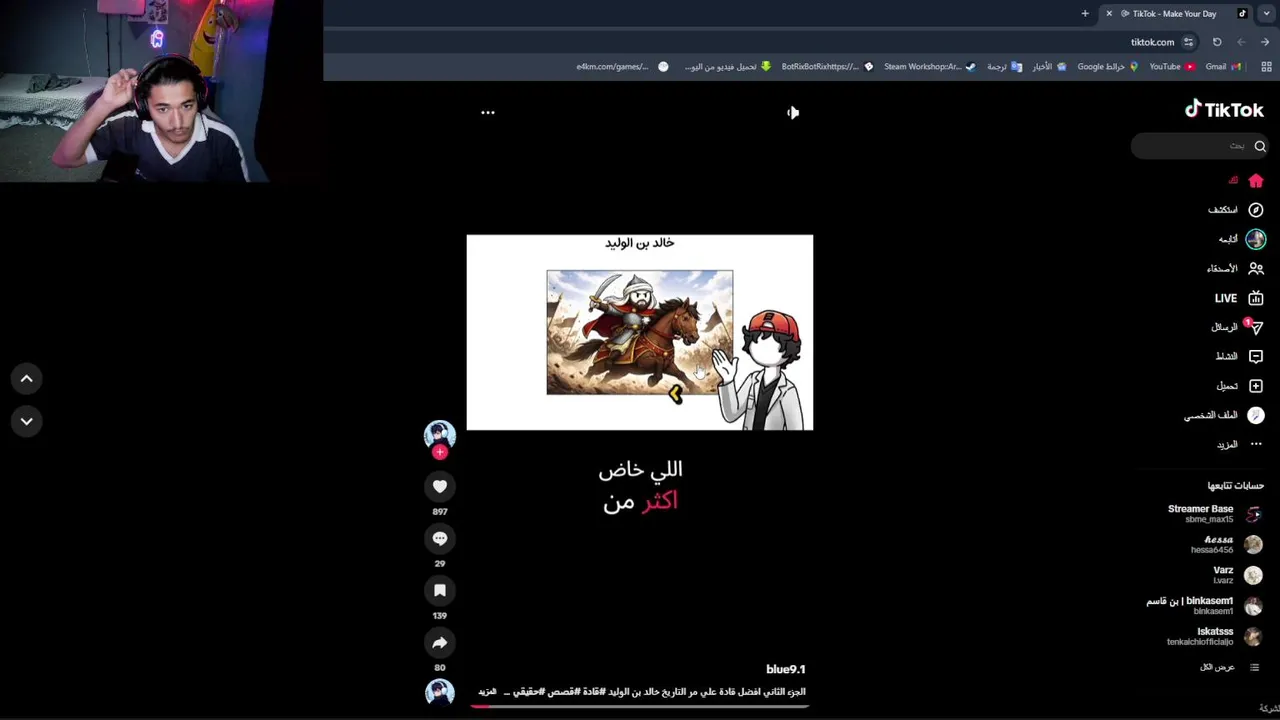
Task: Open the creator avatar above like button
Action: [x=440, y=434]
